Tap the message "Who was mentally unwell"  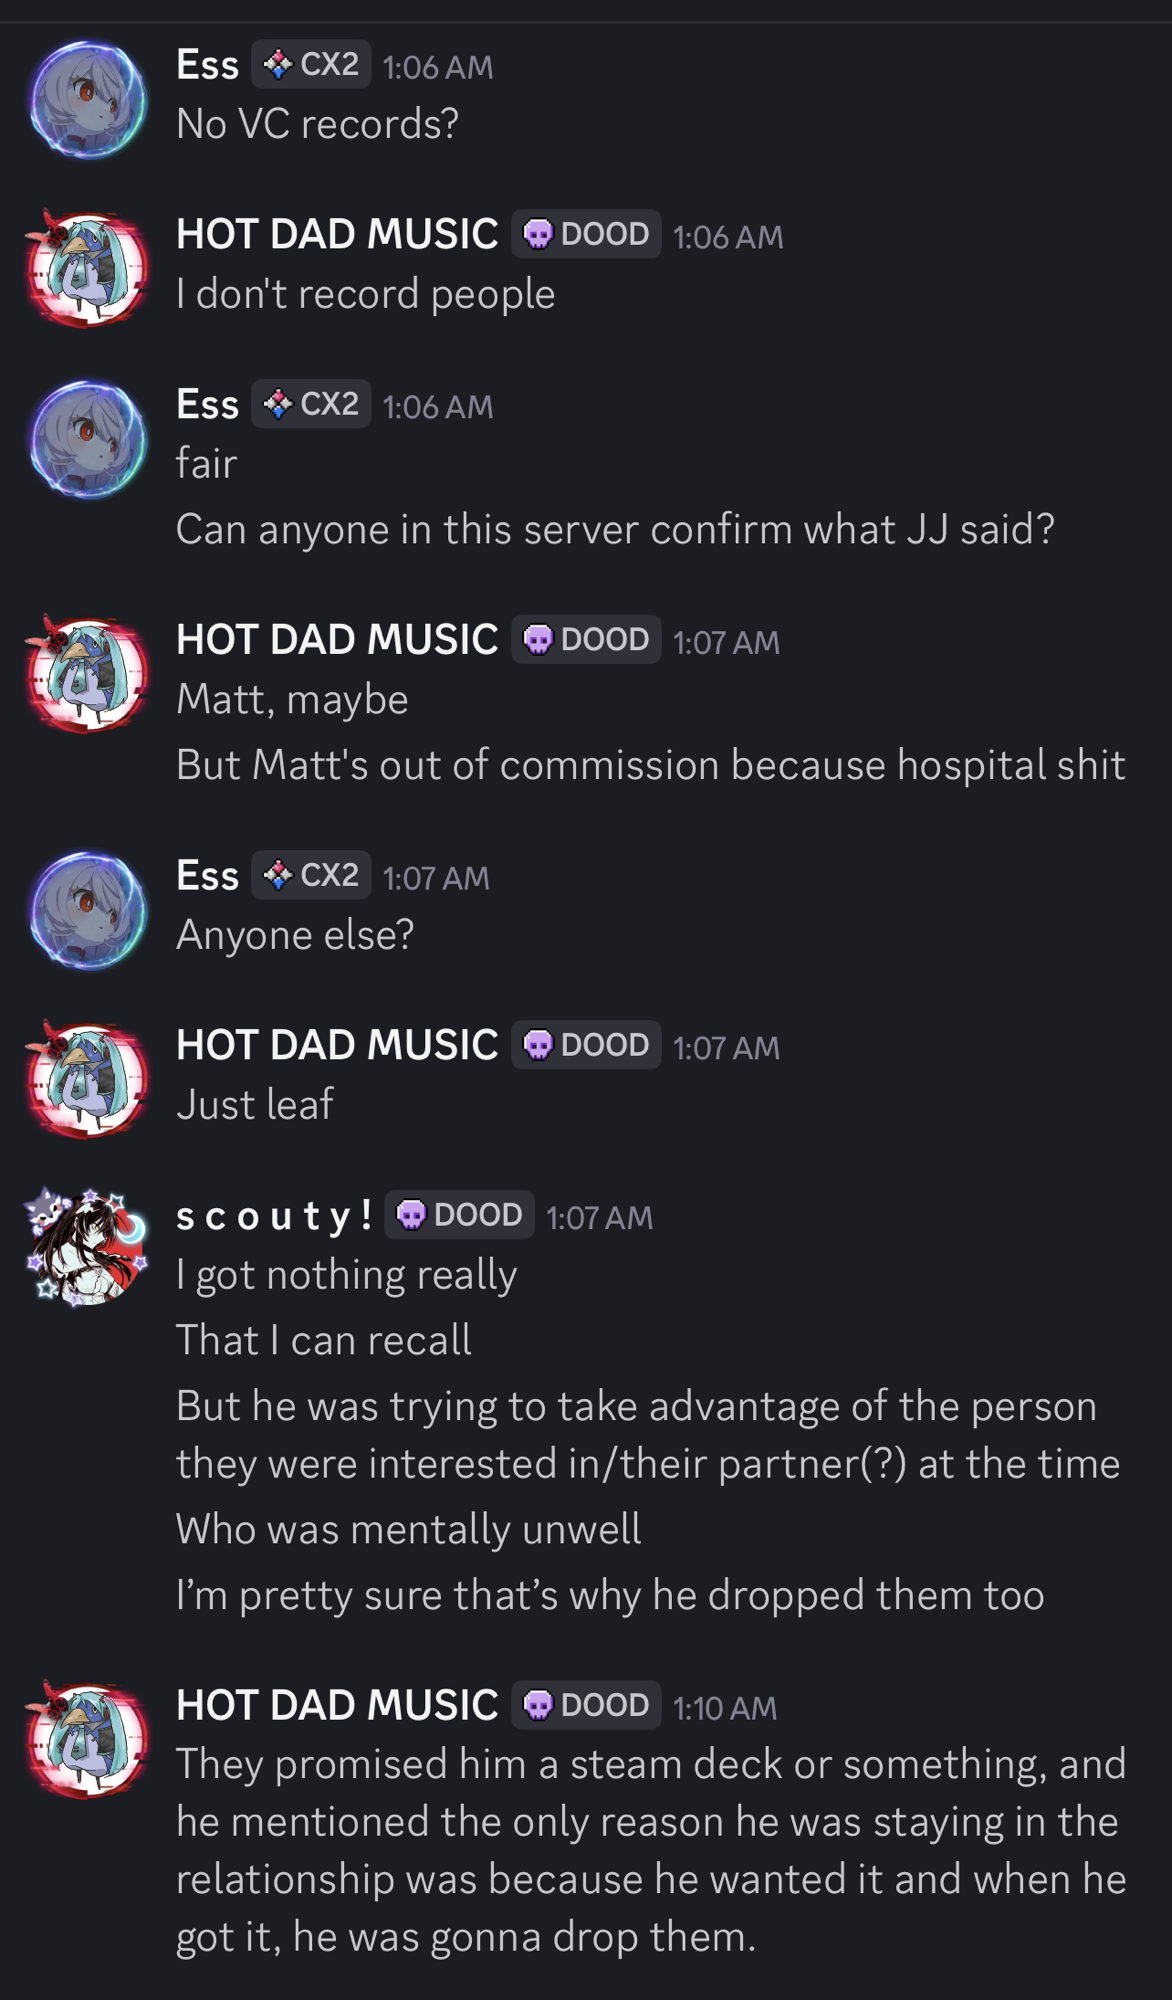tap(409, 1530)
